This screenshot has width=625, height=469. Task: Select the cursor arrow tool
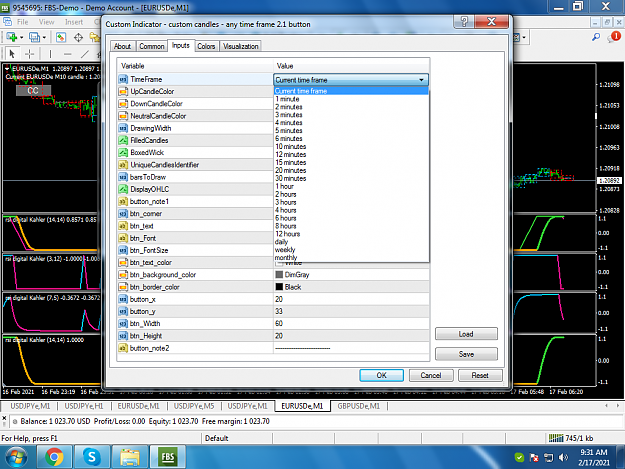point(12,53)
